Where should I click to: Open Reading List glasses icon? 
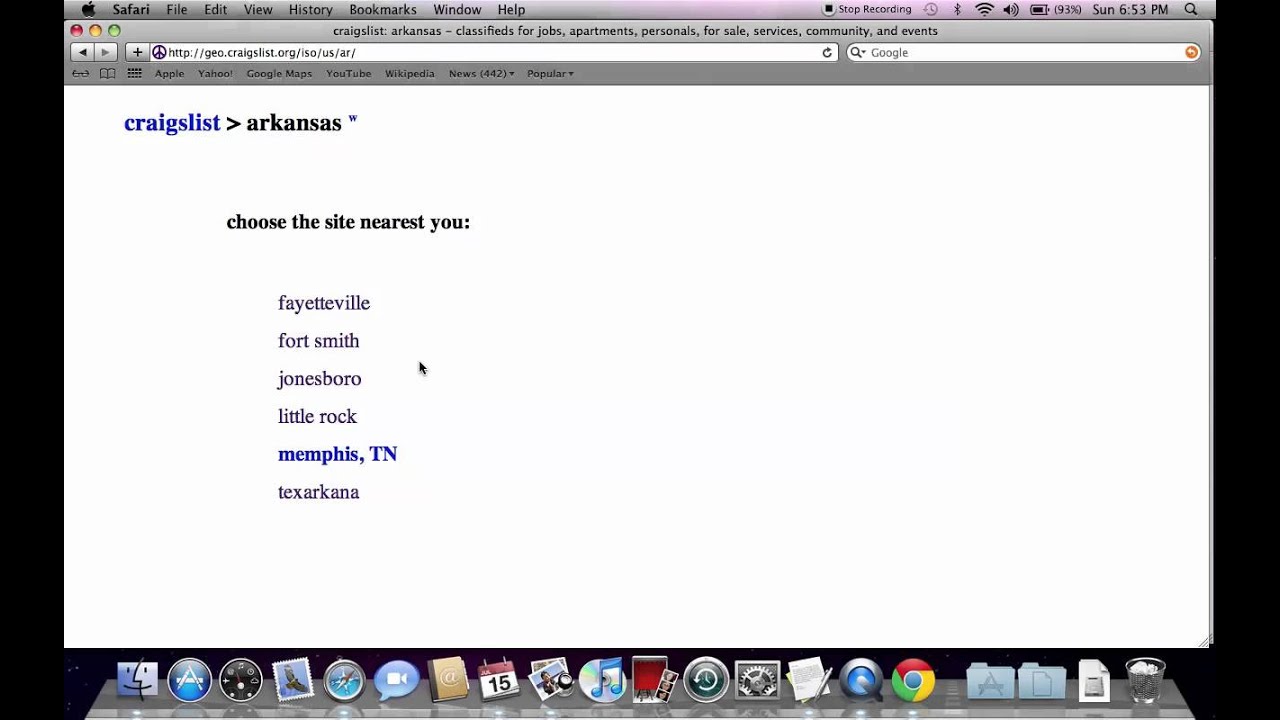(x=81, y=73)
